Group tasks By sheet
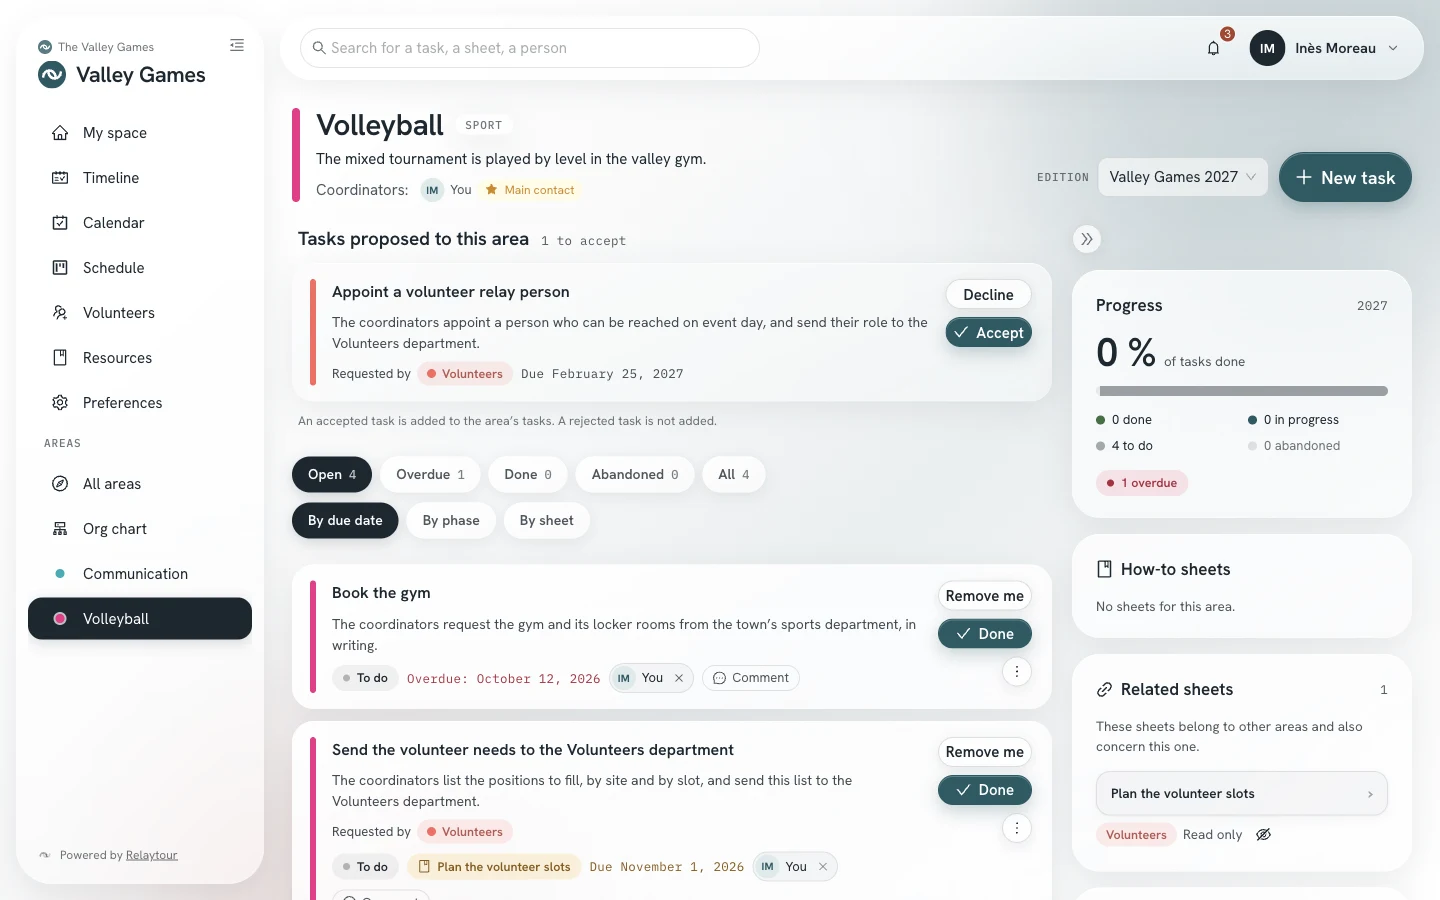This screenshot has height=900, width=1440. tap(547, 521)
